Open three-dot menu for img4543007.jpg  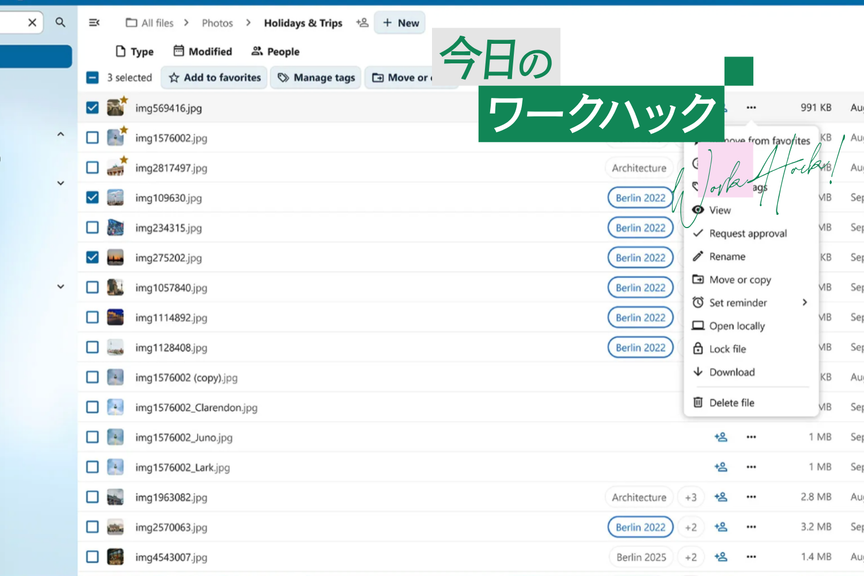(751, 557)
